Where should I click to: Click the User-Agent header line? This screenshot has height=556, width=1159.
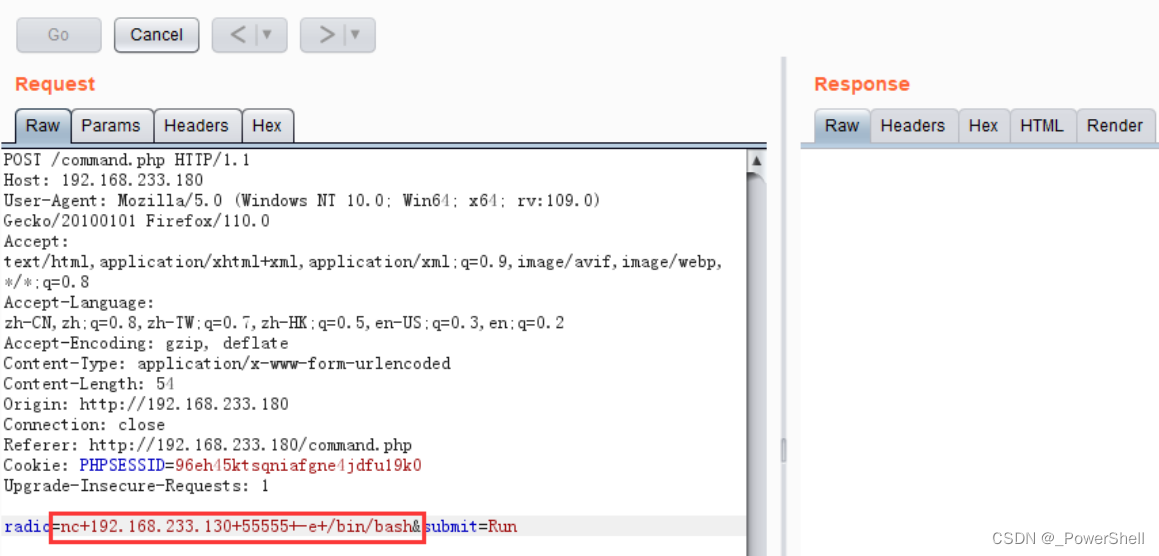tap(302, 200)
